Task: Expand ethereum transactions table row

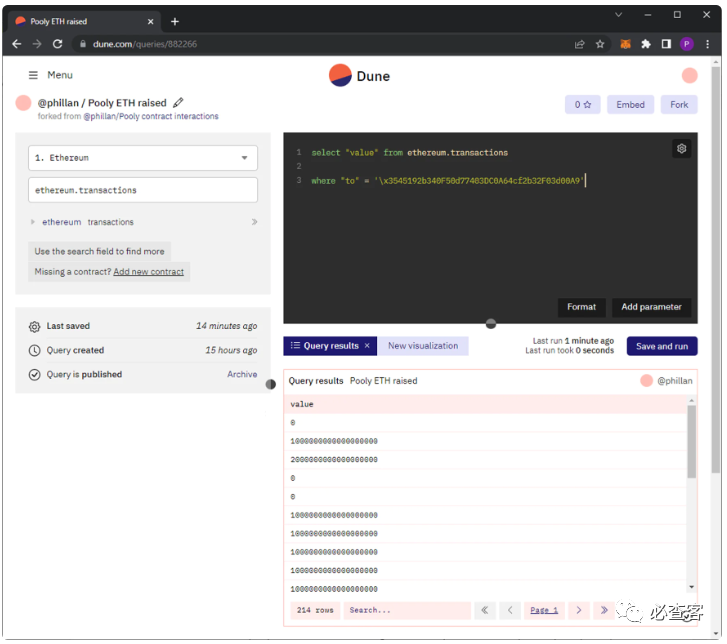Action: click(x=32, y=222)
